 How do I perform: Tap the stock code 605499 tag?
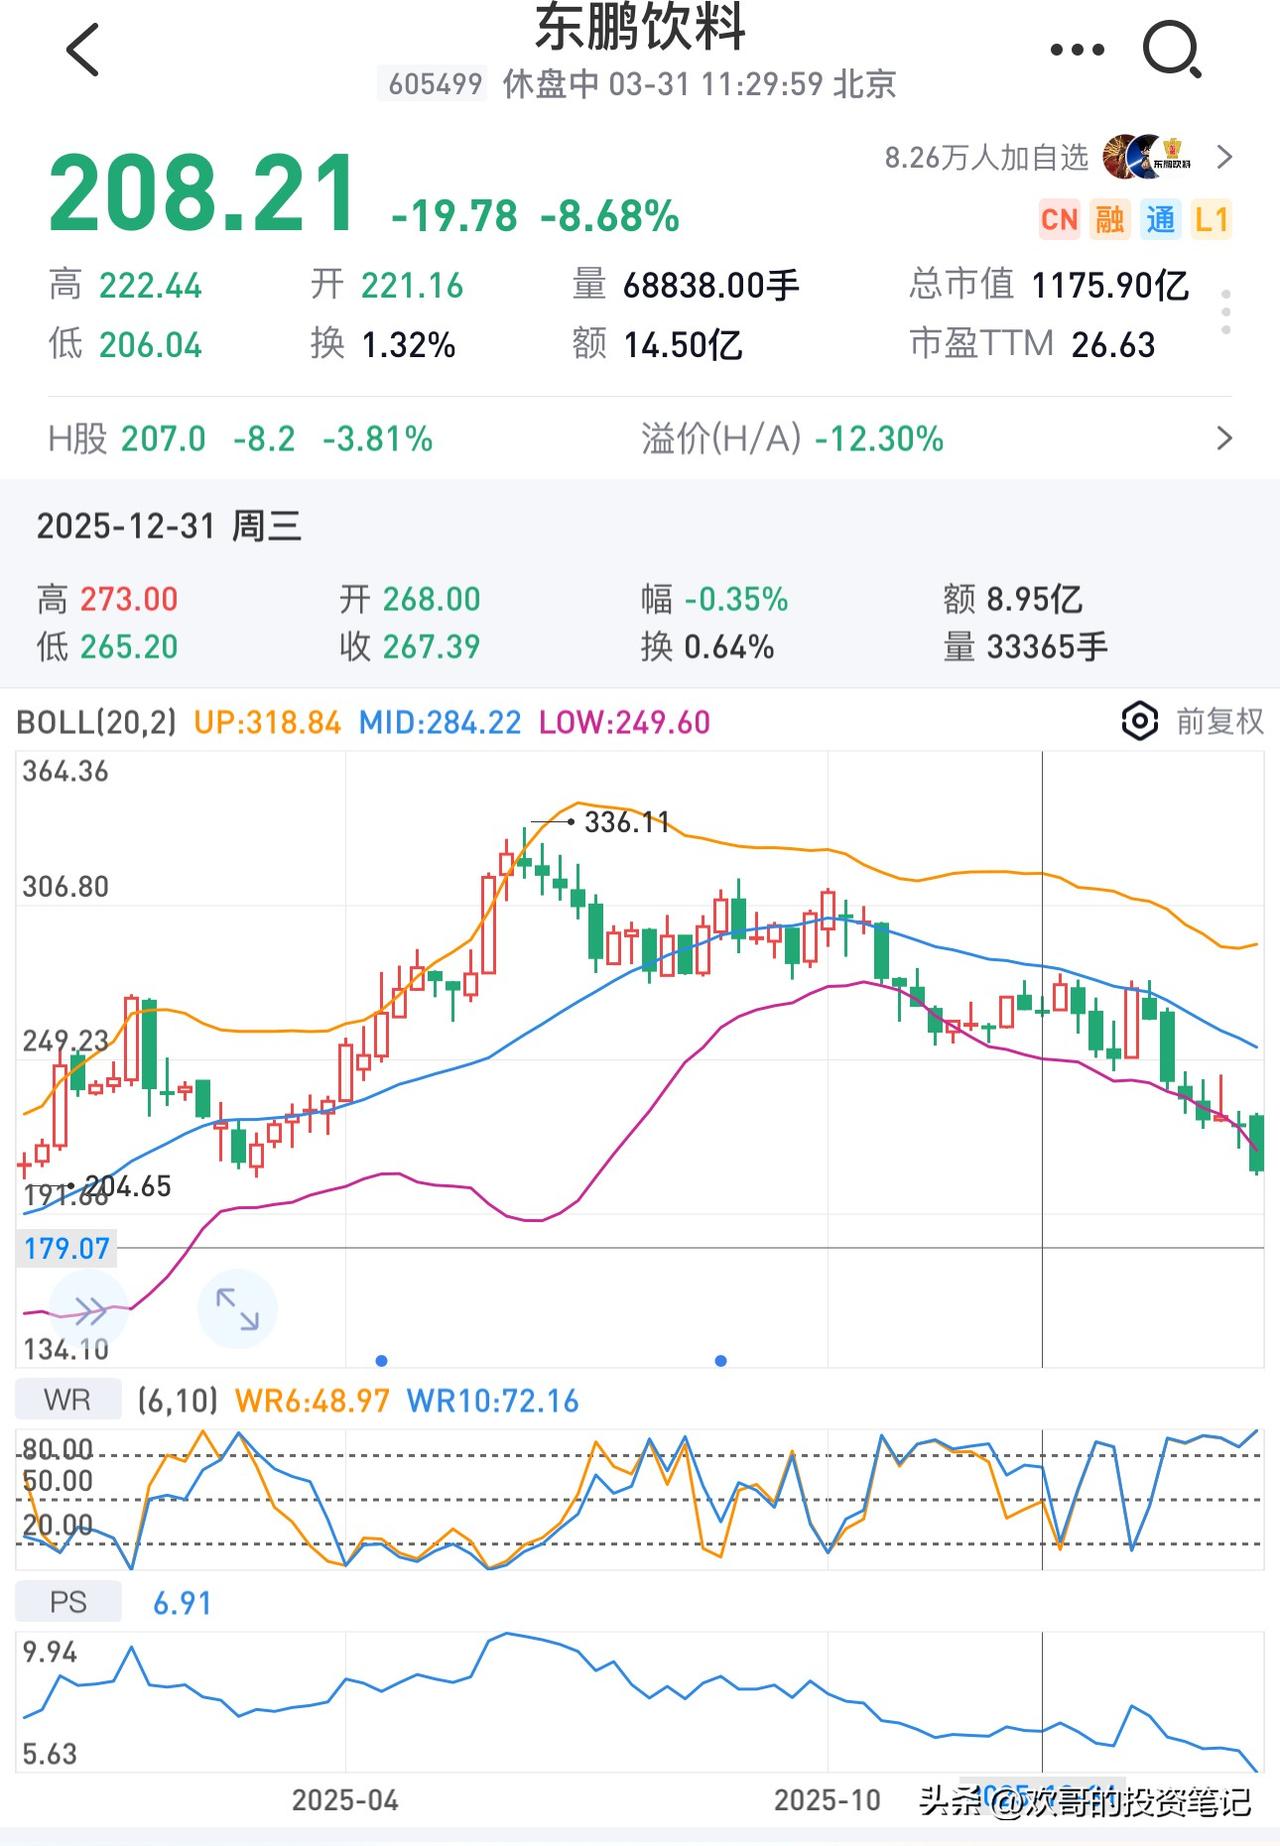coord(434,84)
